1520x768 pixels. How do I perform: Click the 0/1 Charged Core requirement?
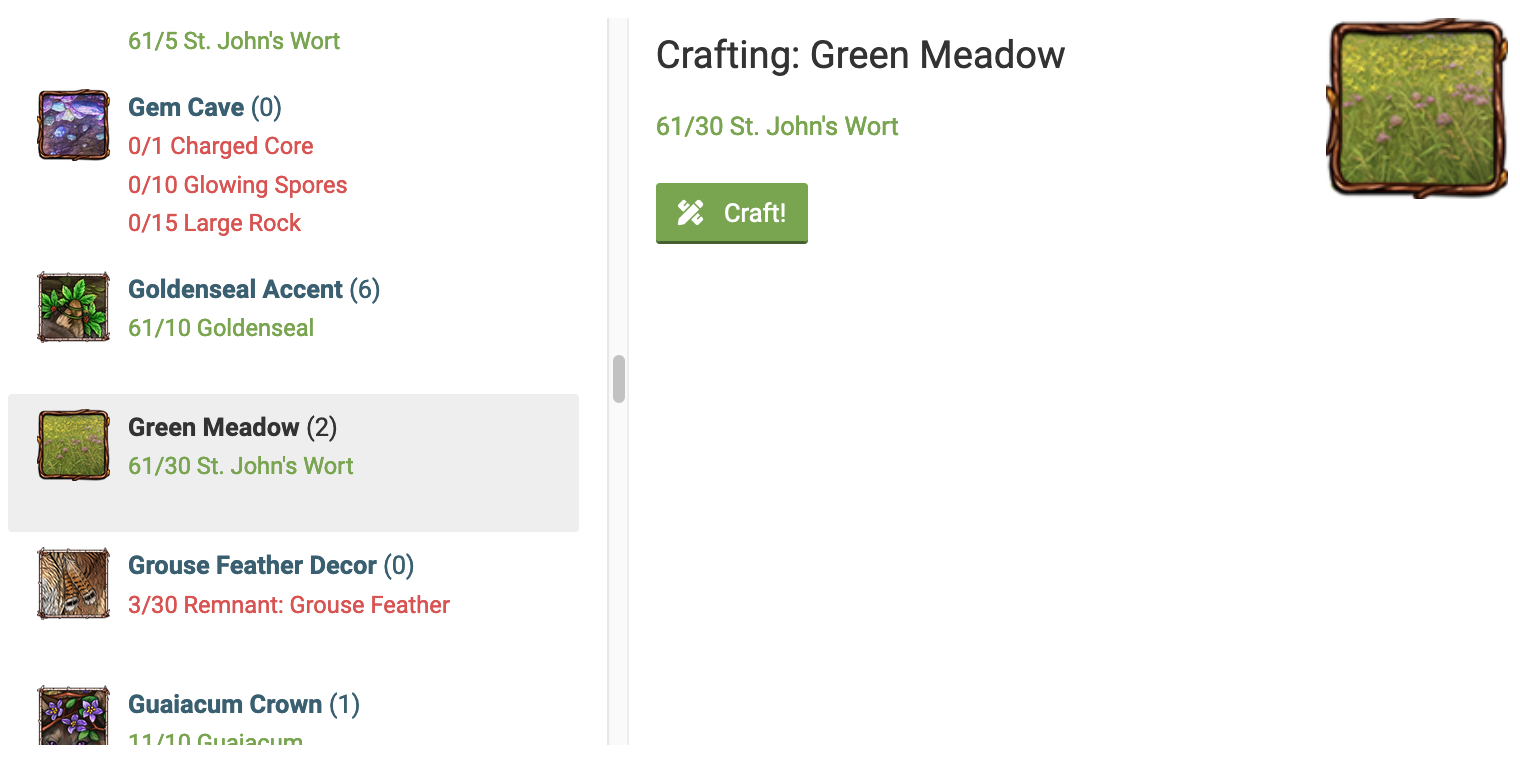point(221,146)
